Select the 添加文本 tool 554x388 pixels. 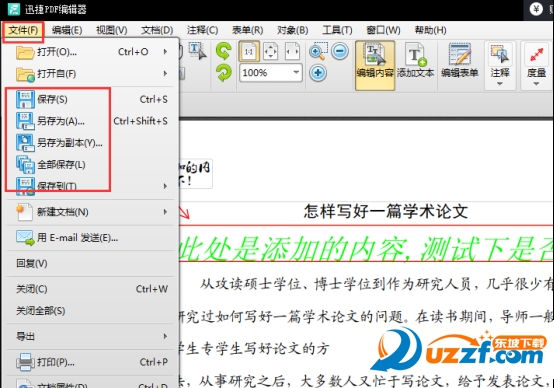tap(416, 60)
